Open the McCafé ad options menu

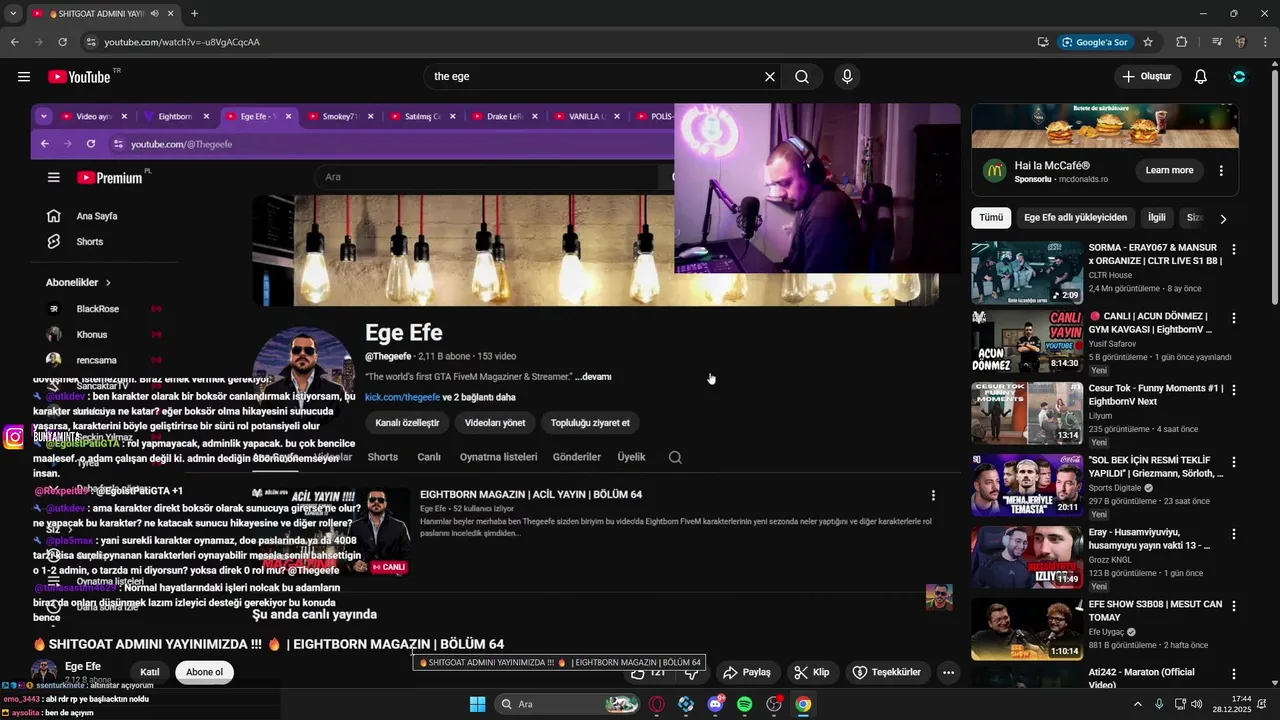point(1221,170)
